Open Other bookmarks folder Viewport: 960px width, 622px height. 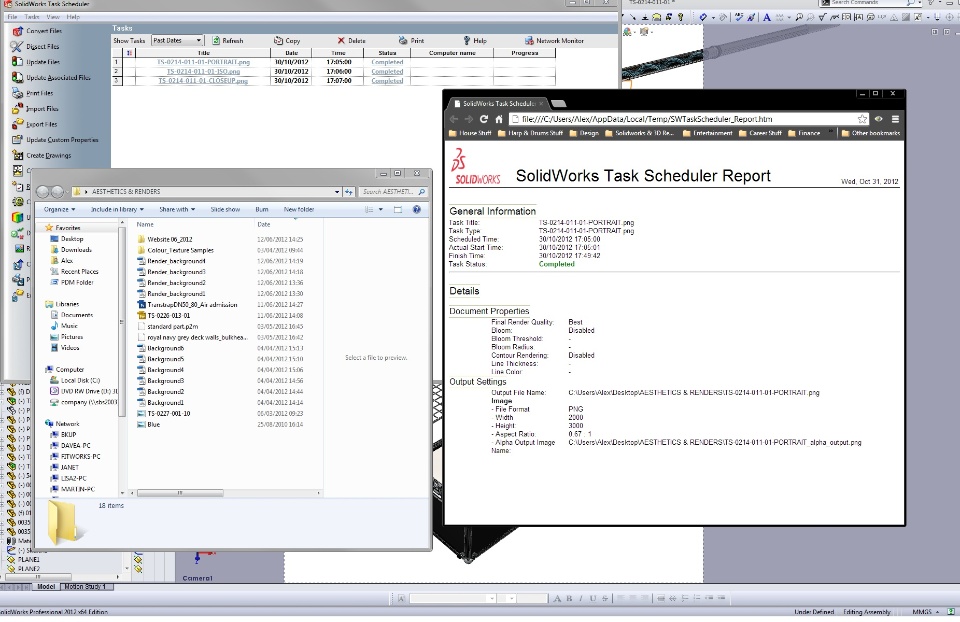tap(871, 133)
